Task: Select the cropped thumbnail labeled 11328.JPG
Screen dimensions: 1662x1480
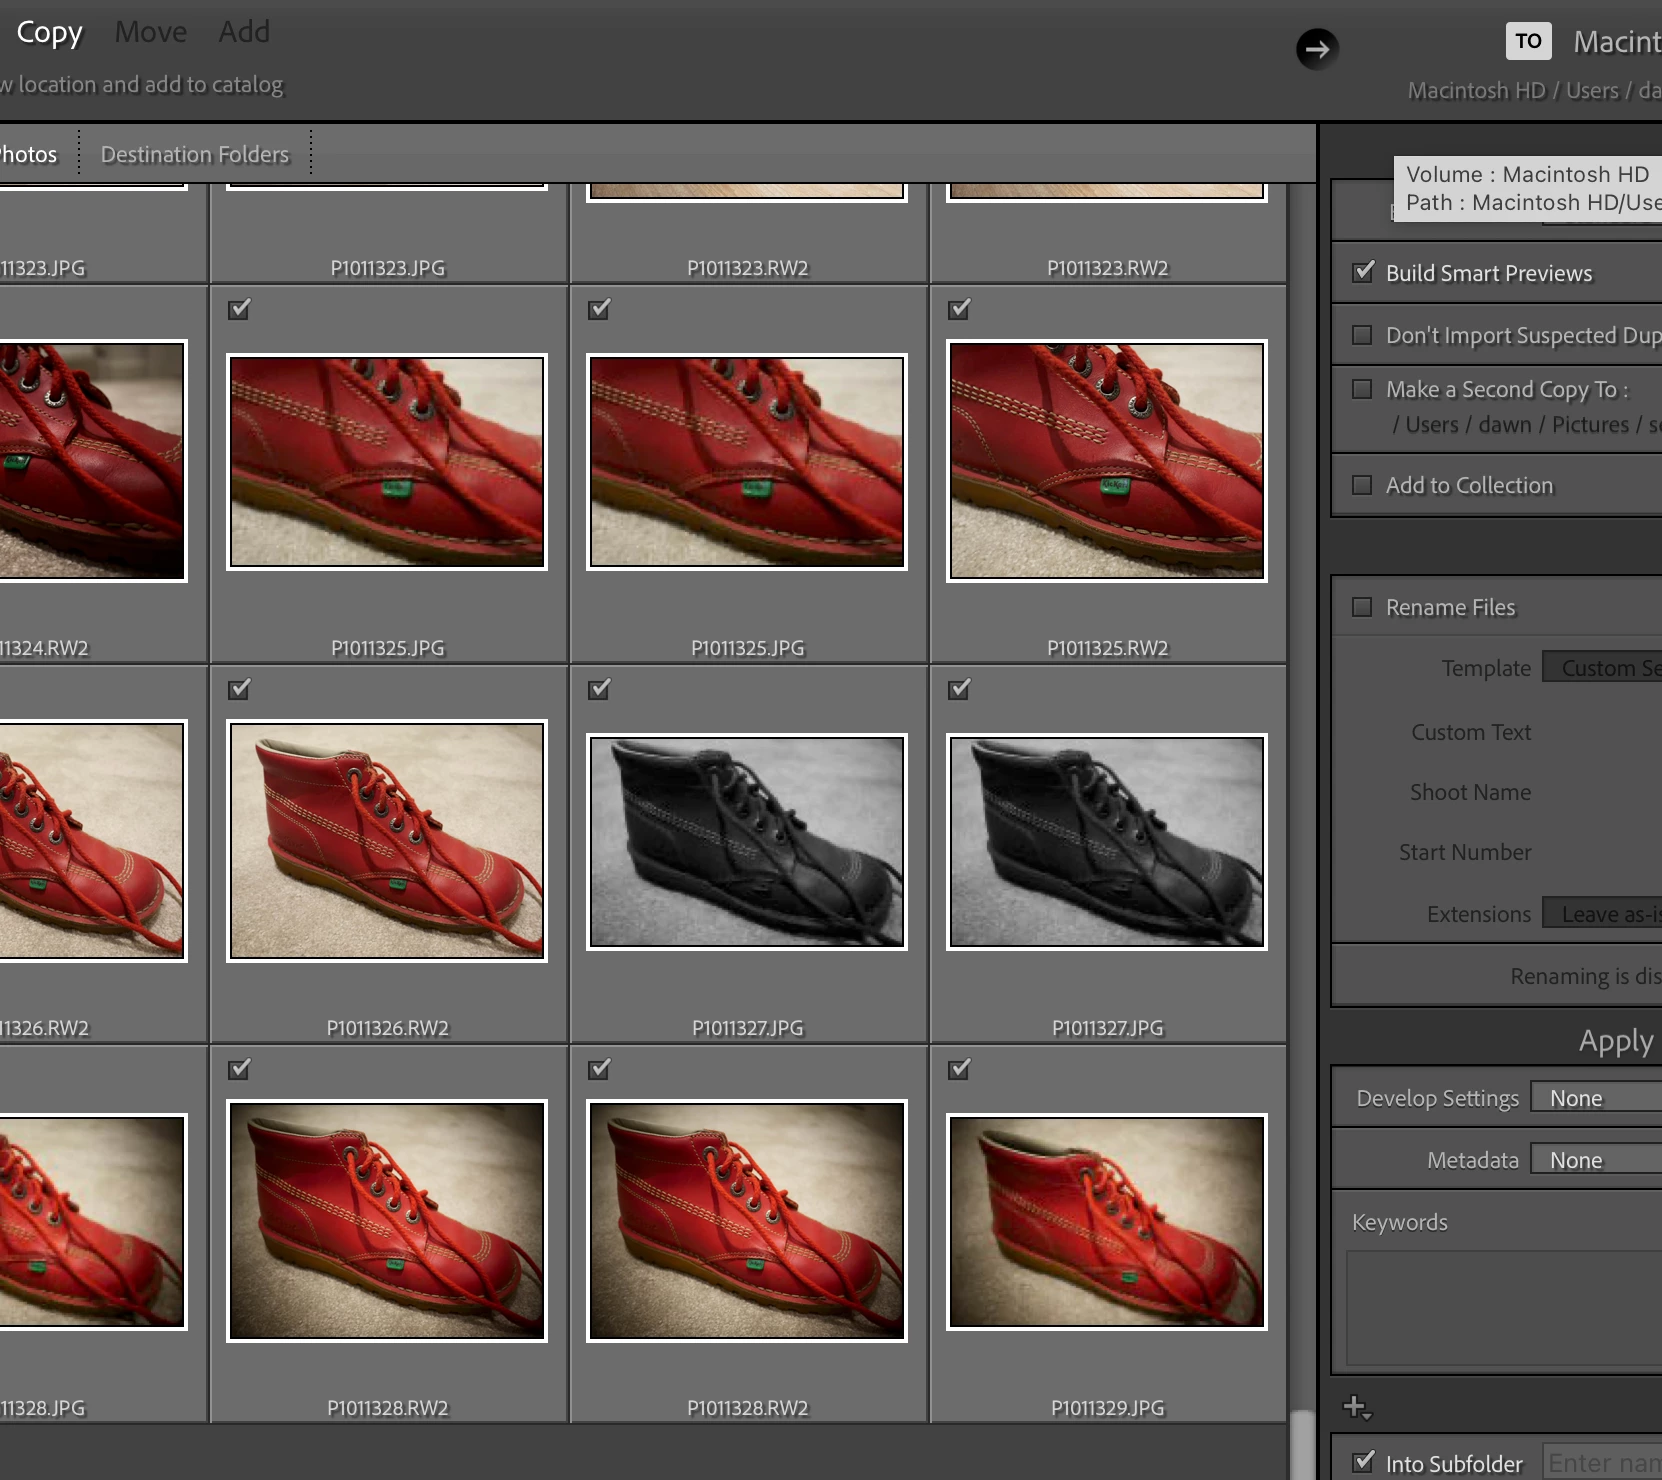Action: pyautogui.click(x=93, y=1221)
